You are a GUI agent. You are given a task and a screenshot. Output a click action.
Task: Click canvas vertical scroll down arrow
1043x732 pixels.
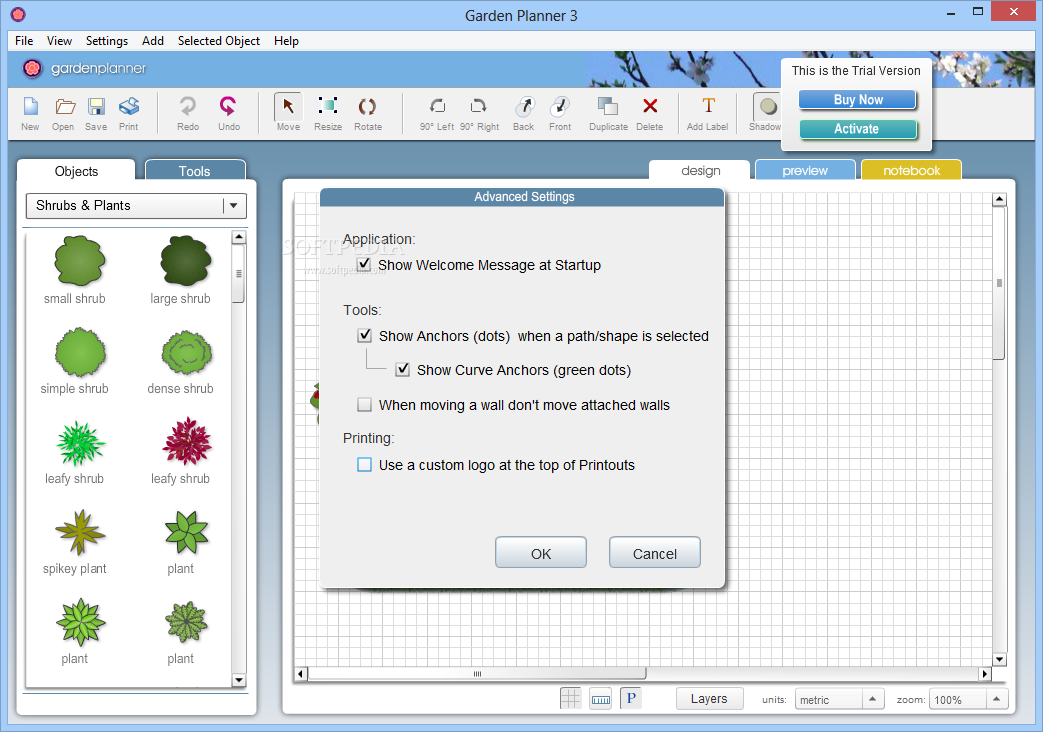[x=999, y=659]
